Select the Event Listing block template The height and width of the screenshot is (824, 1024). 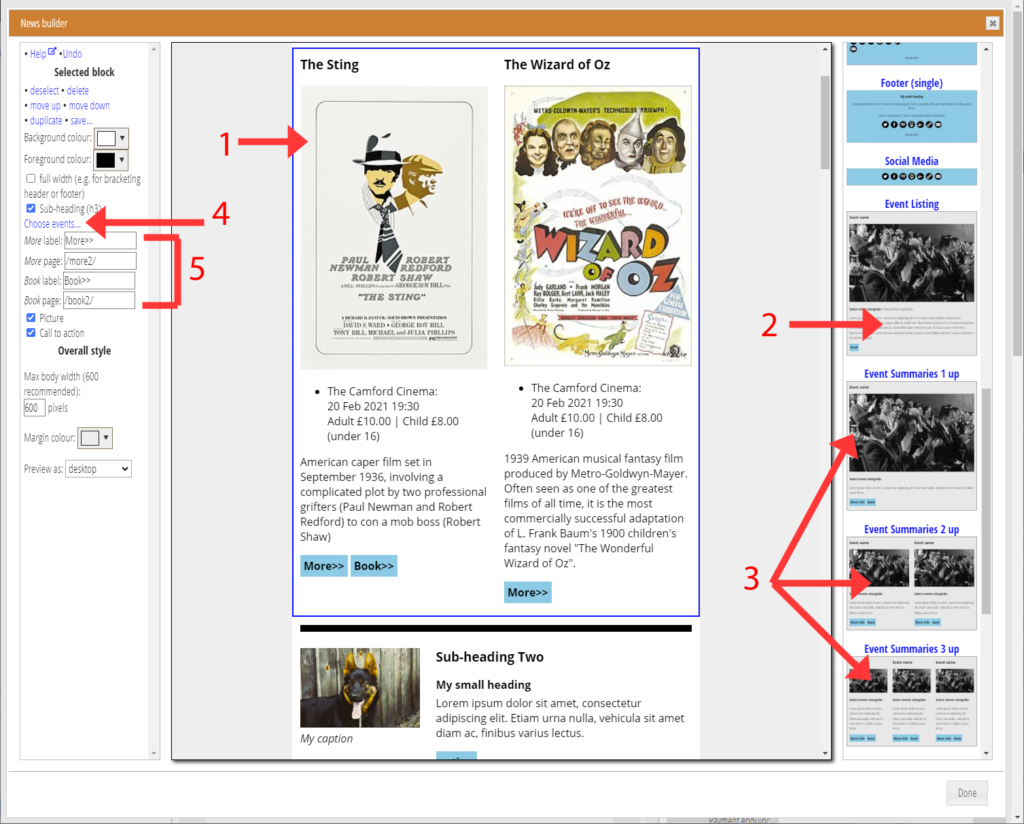[x=912, y=283]
